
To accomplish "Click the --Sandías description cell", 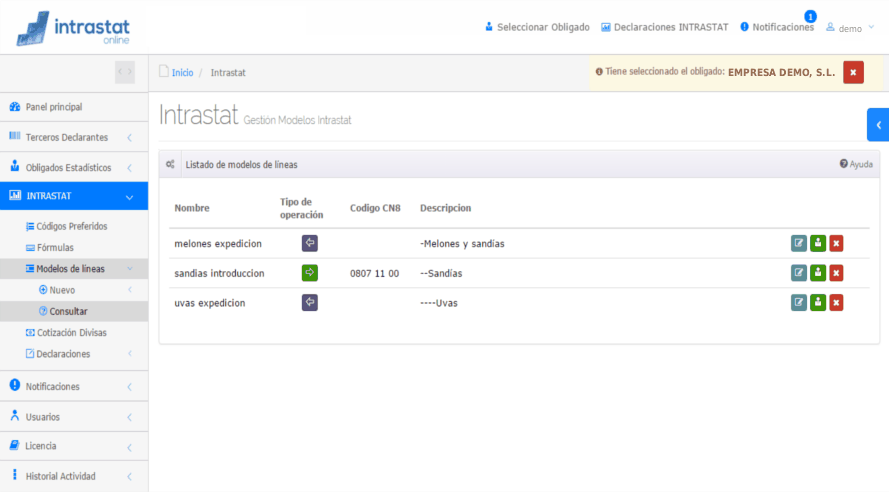I will [x=441, y=273].
